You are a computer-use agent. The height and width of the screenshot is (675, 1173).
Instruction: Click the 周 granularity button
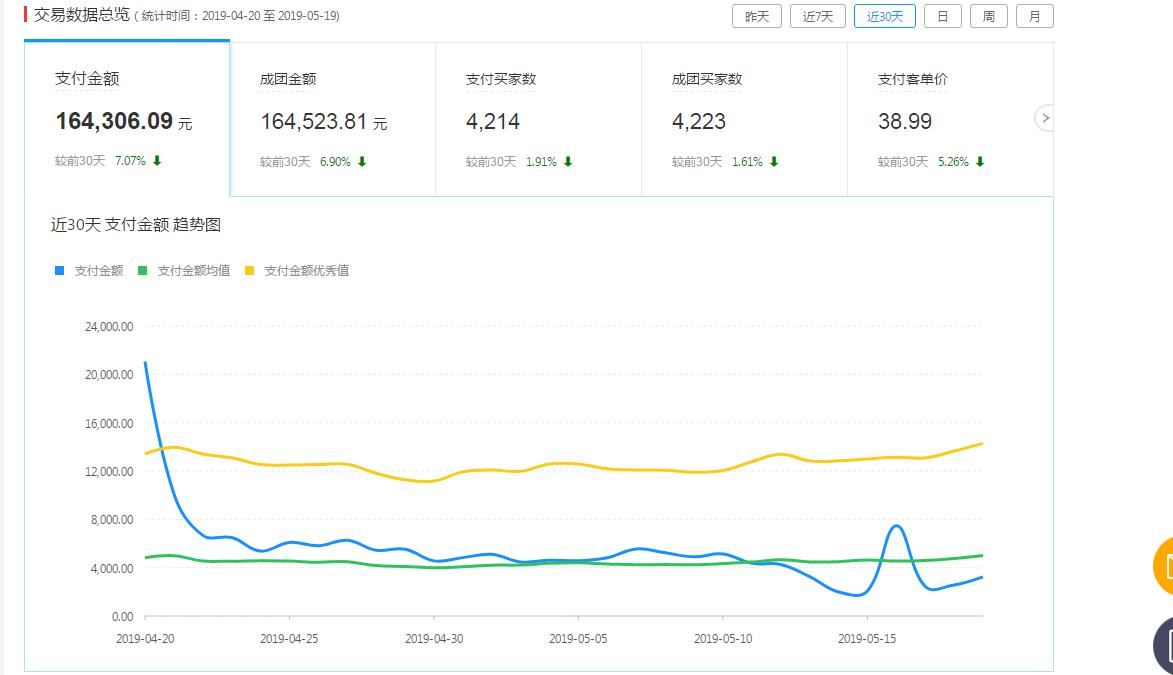pyautogui.click(x=988, y=16)
